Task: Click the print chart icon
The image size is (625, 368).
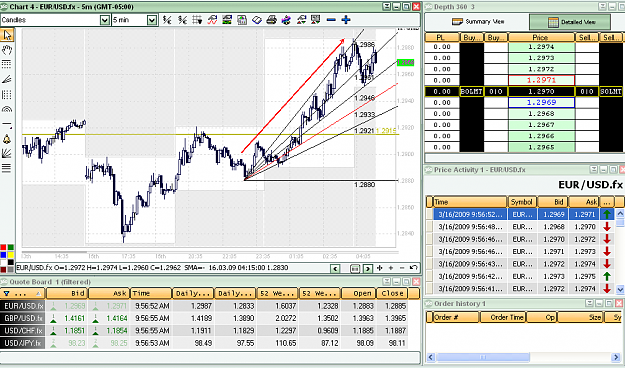Action: (x=271, y=20)
